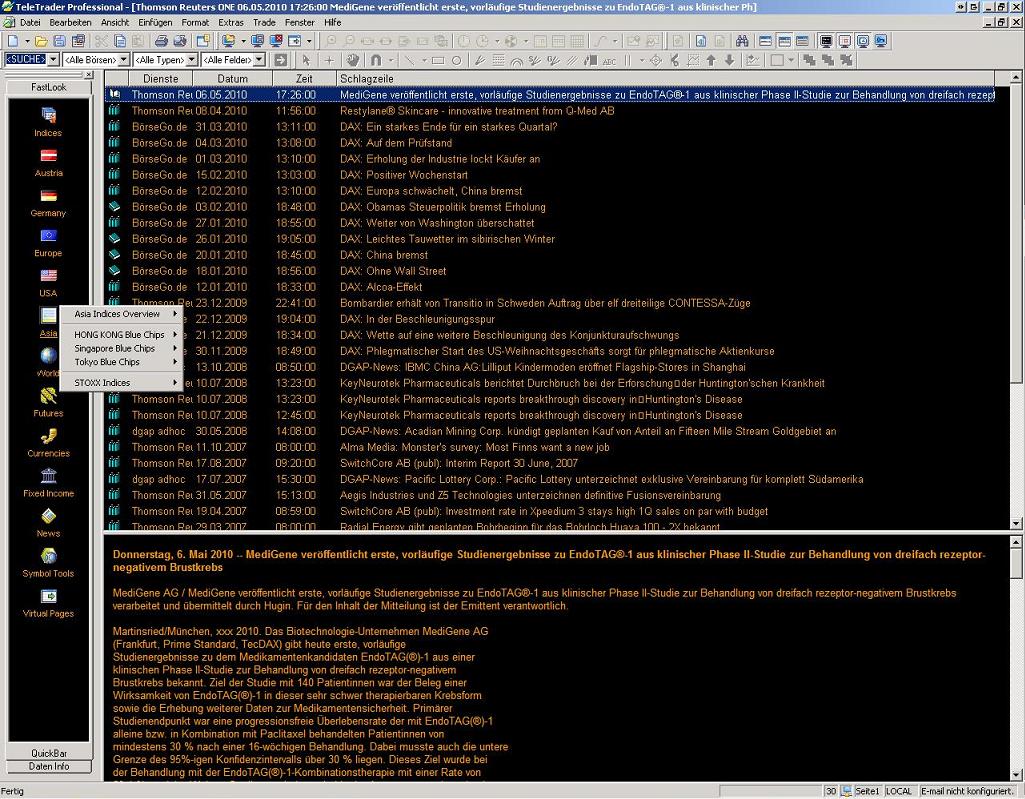Click the Daten Info panel button
Image resolution: width=1025 pixels, height=799 pixels.
(x=49, y=766)
